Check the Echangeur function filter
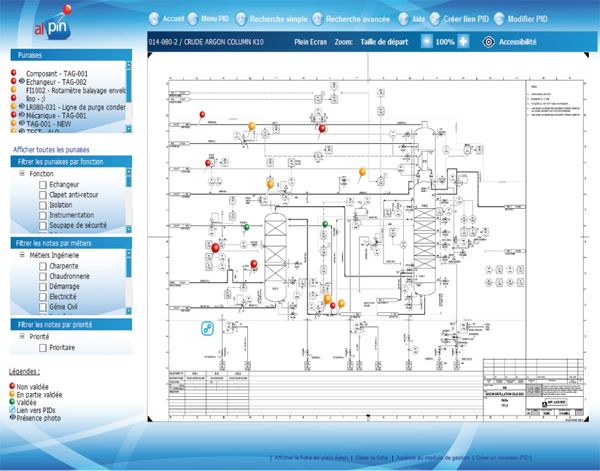 [43, 184]
